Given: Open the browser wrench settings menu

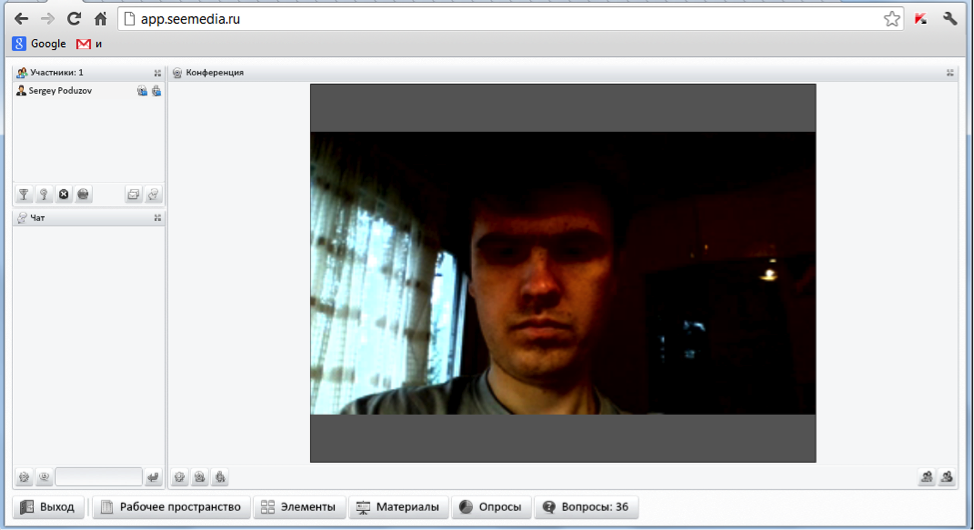Looking at the screenshot, I should click(950, 19).
